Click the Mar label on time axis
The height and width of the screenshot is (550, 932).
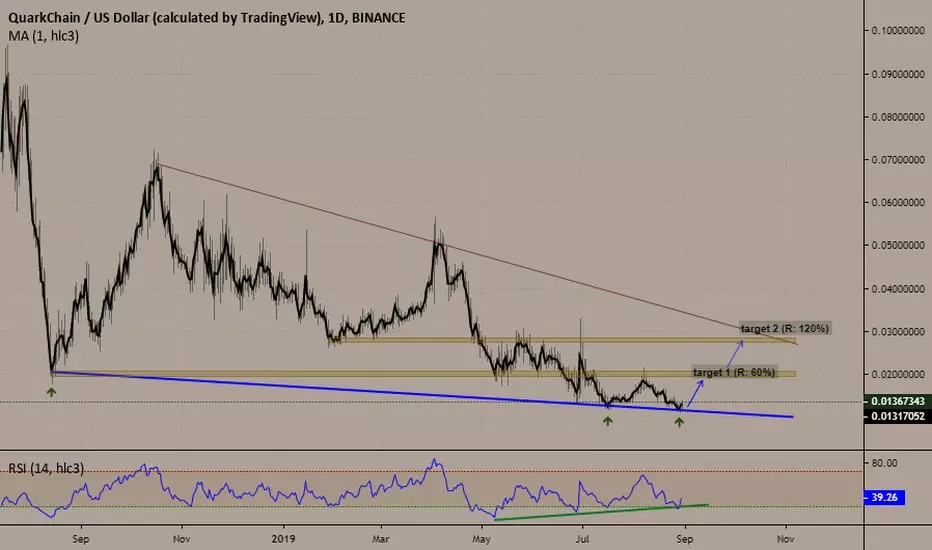[380, 539]
